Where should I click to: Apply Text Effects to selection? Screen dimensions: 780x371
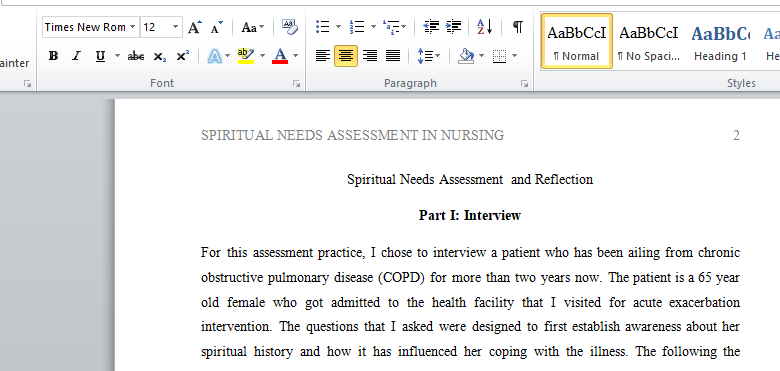(x=214, y=56)
